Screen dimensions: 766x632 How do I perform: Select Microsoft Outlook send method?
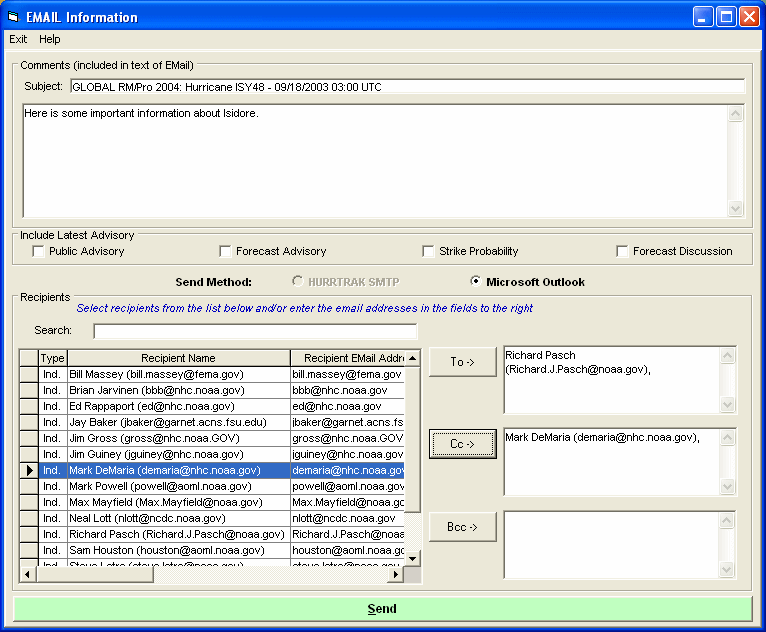(x=475, y=281)
